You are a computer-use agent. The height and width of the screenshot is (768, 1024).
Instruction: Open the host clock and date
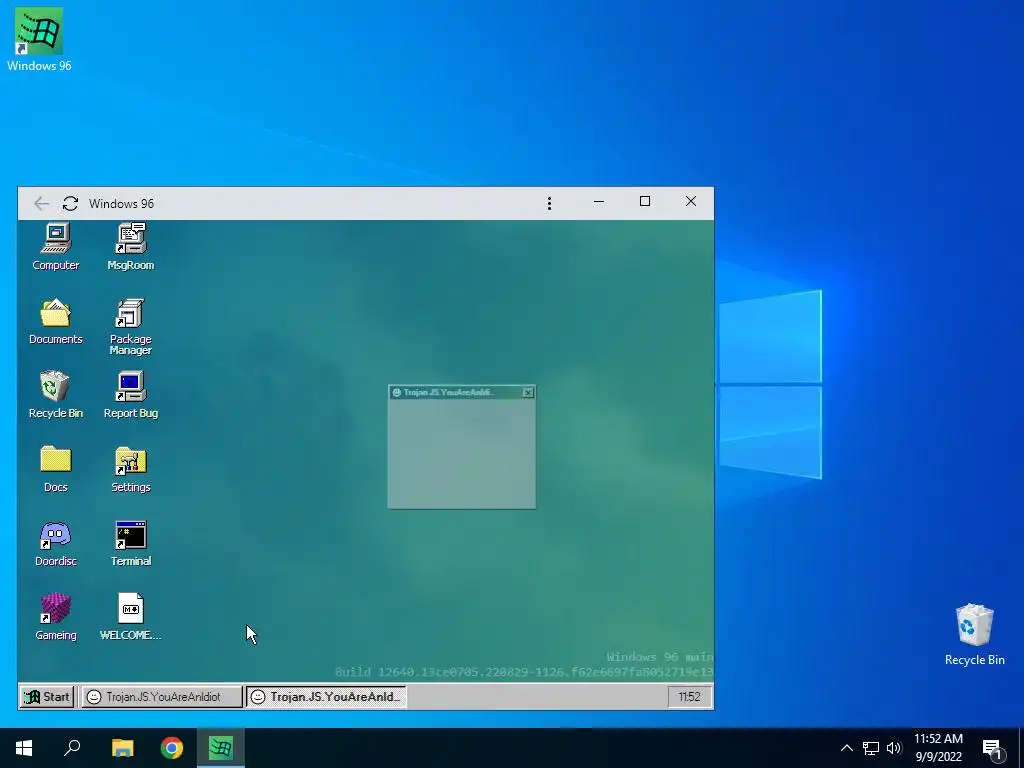coord(938,748)
